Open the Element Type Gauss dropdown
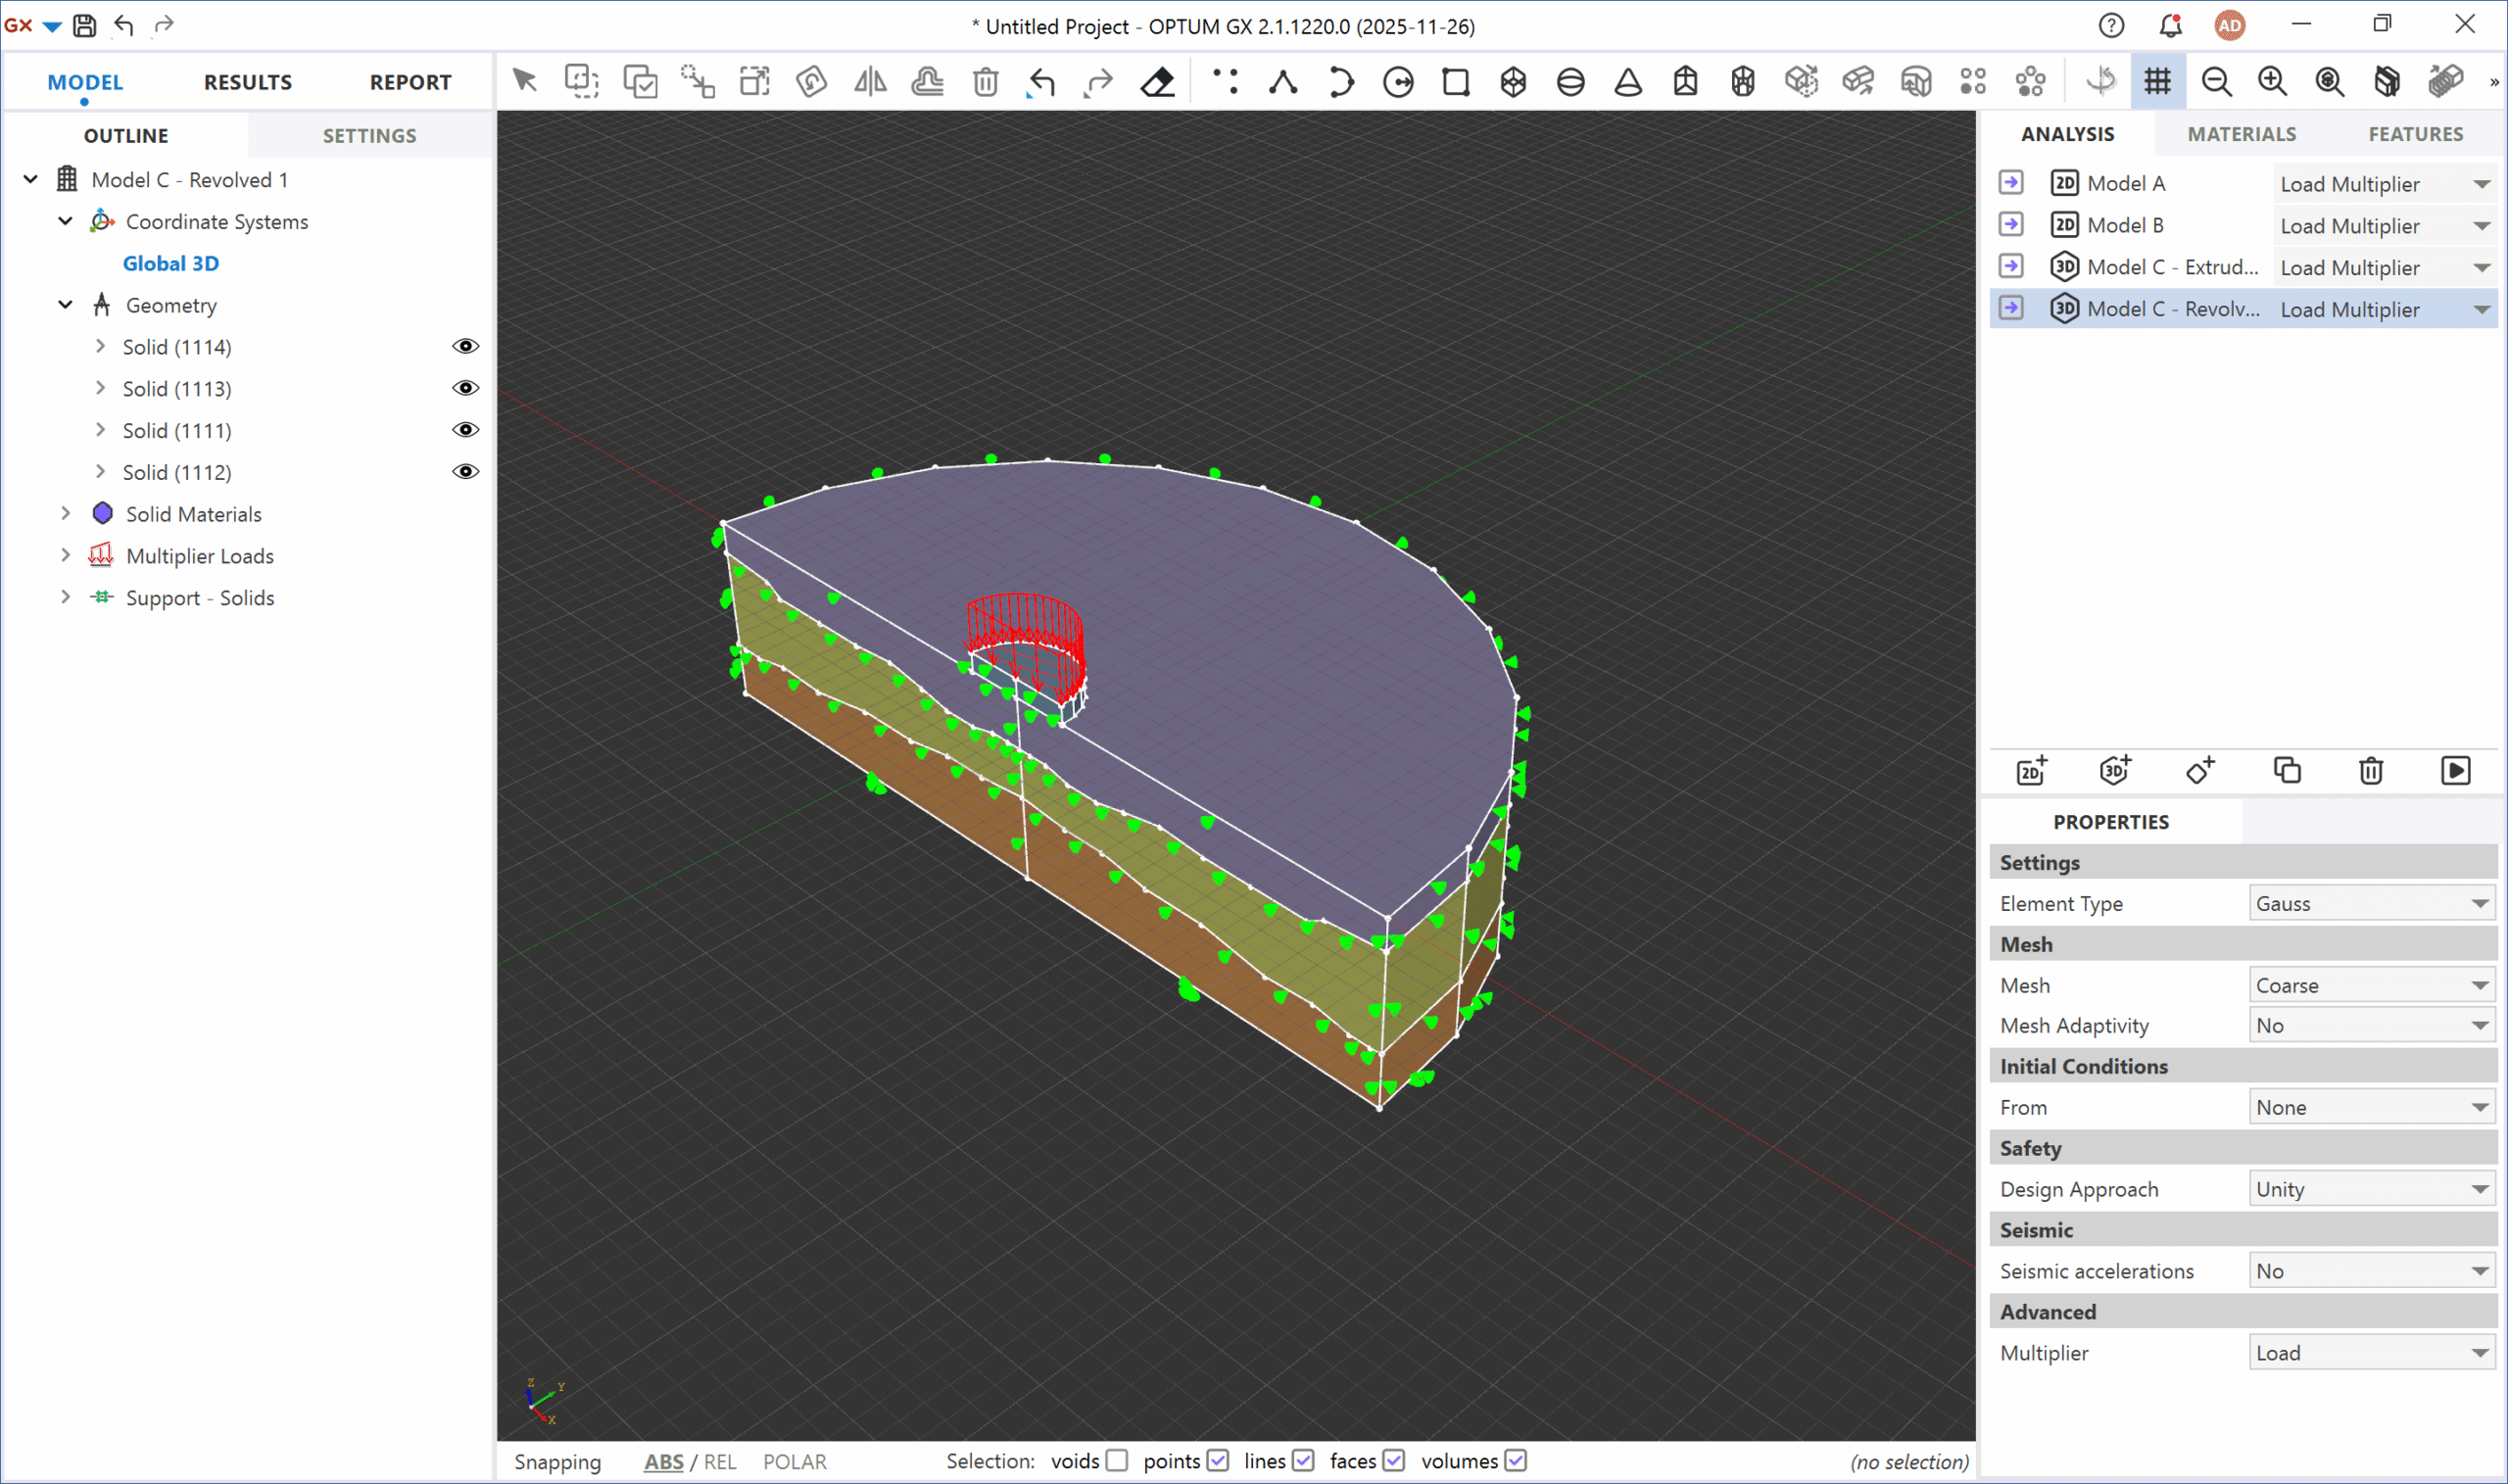The image size is (2508, 1484). [x=2370, y=903]
